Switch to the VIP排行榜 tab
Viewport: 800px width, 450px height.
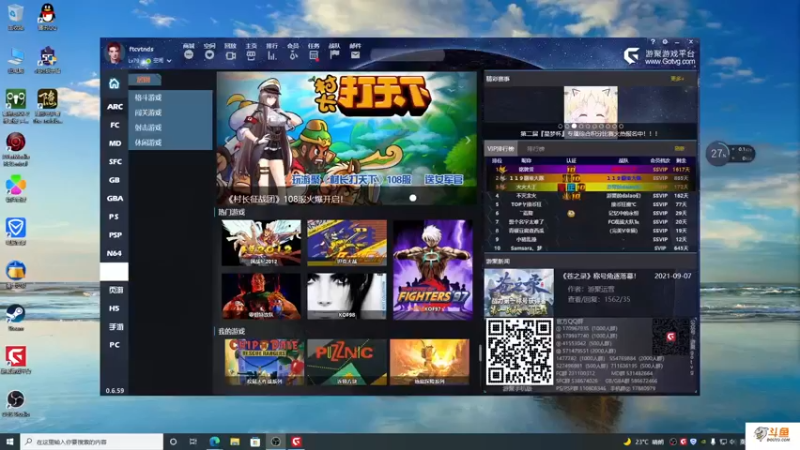501,148
